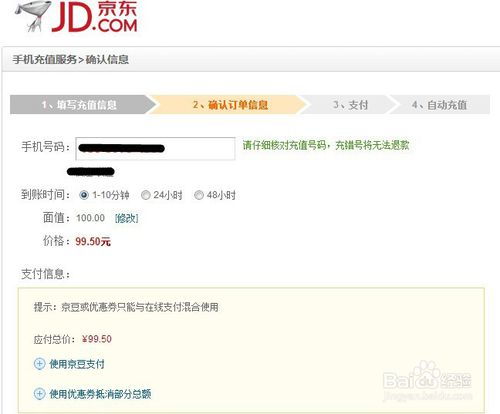The width and height of the screenshot is (500, 414).
Task: Click step 3、支付
Action: click(350, 105)
